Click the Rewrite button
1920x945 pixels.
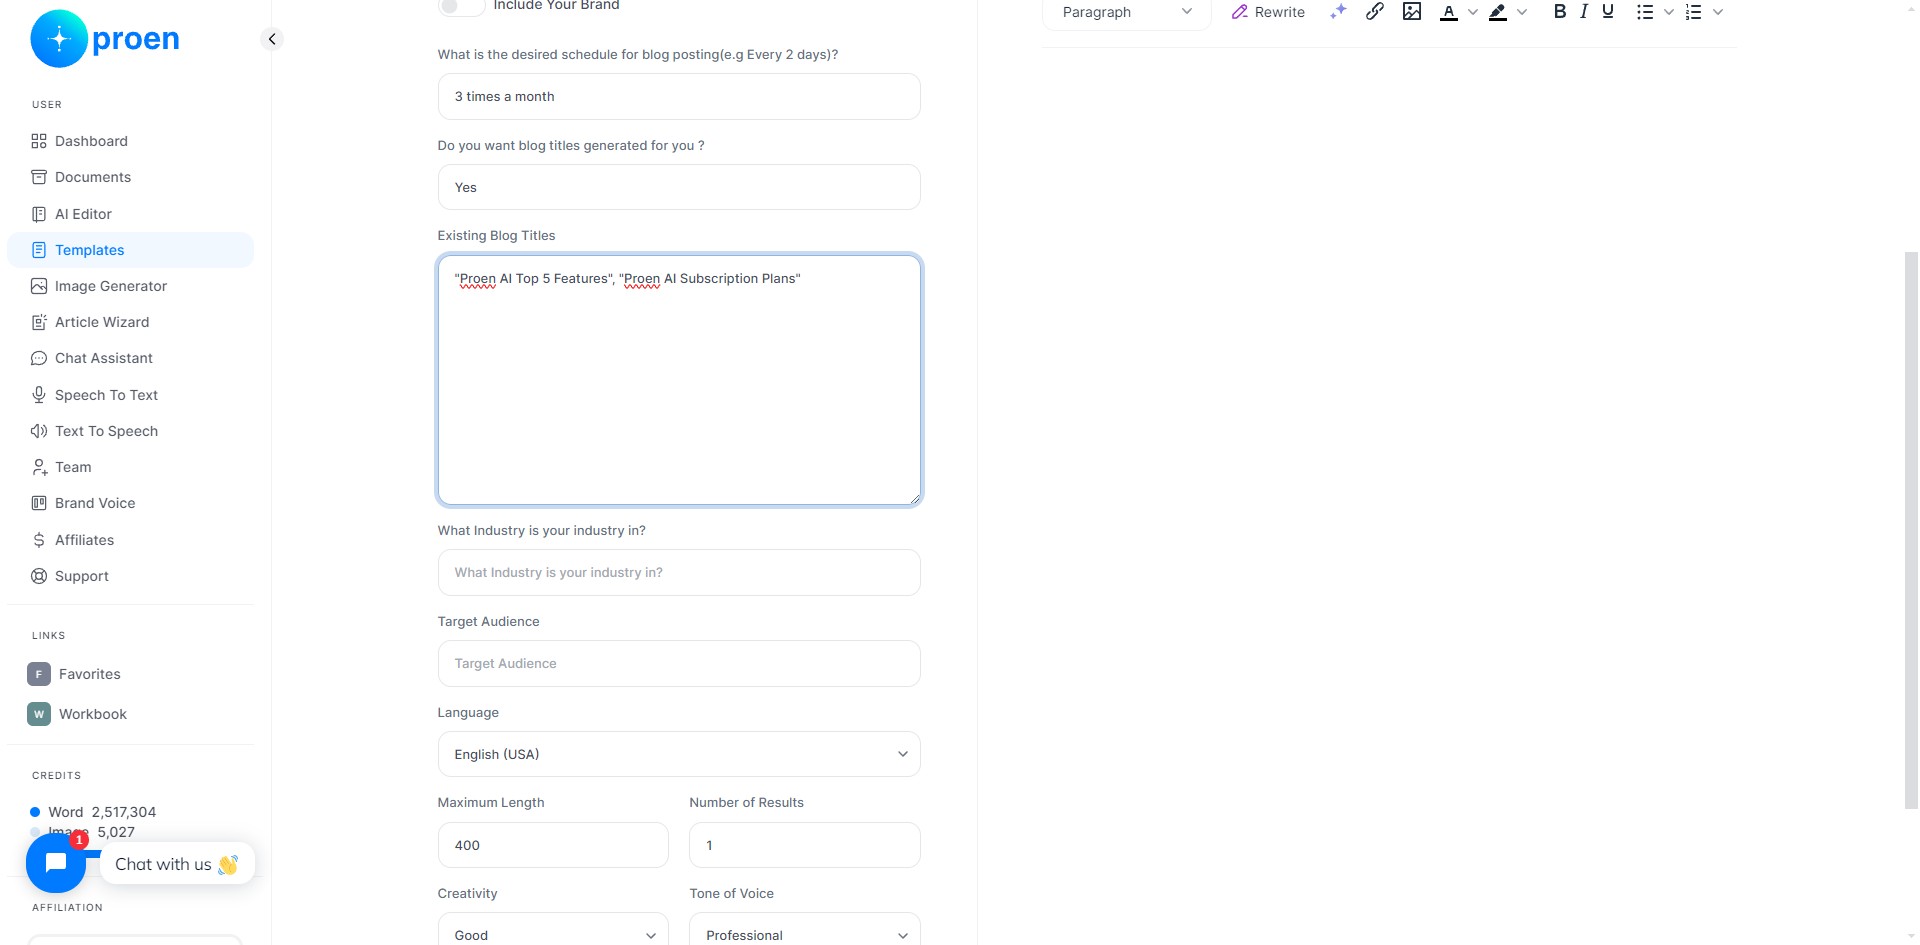click(x=1268, y=12)
